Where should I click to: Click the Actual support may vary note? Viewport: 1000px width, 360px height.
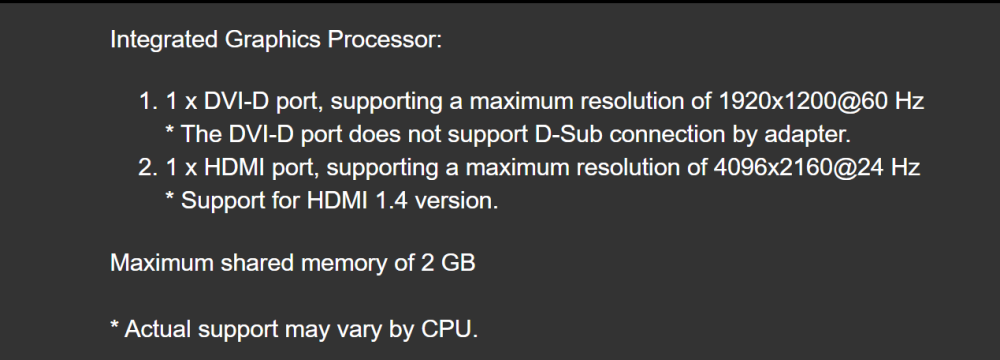(x=294, y=329)
